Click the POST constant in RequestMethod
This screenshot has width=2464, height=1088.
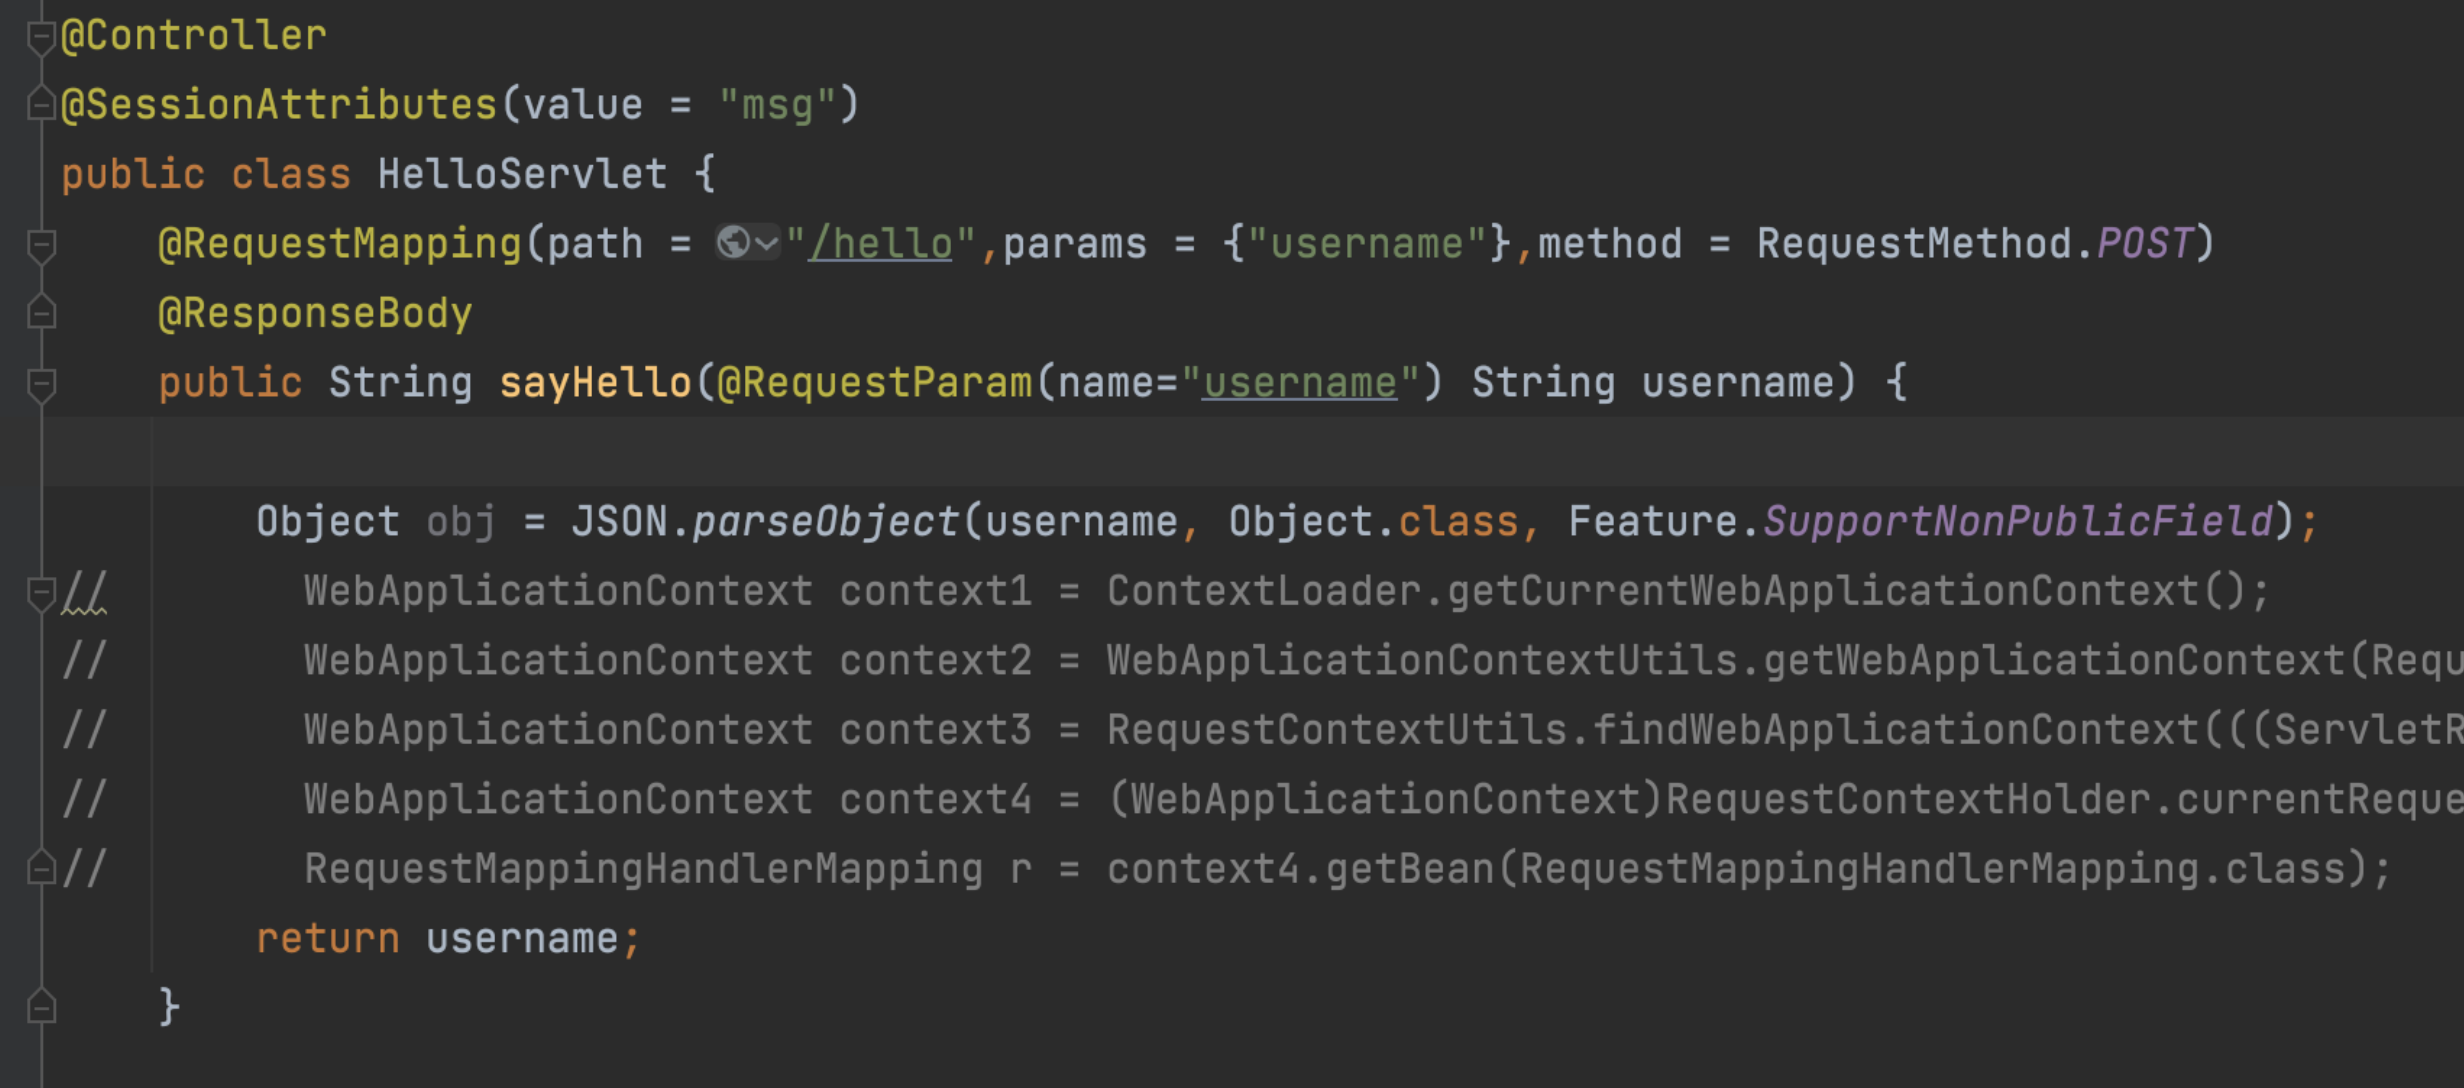point(2143,244)
